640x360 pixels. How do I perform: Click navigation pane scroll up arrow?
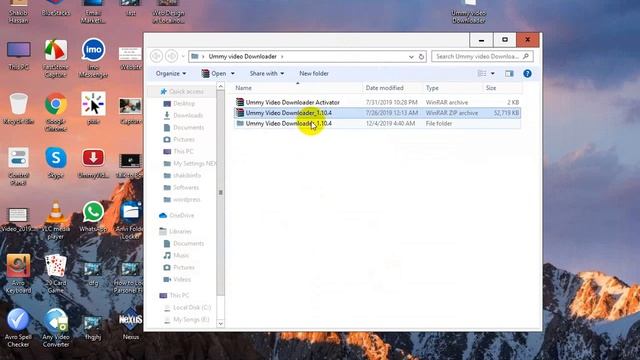coord(220,87)
